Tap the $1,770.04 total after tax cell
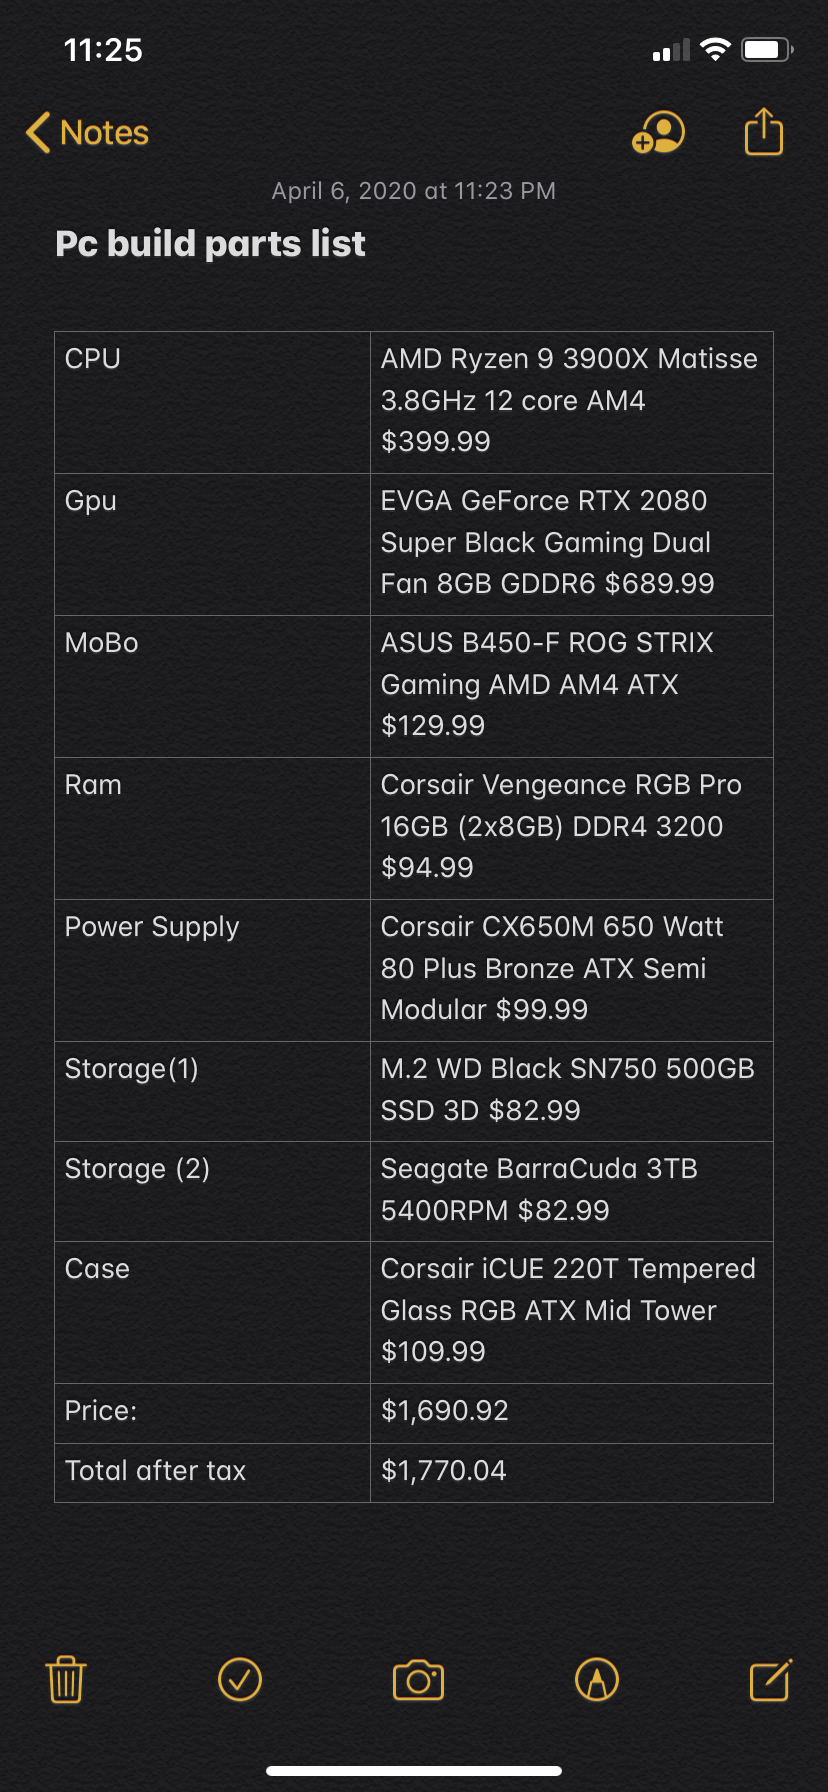This screenshot has width=828, height=1792. click(x=572, y=1472)
